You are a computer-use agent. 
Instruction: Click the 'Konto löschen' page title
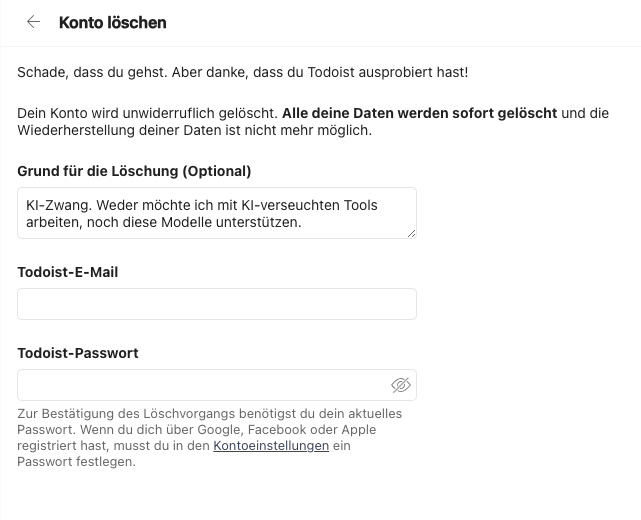point(112,22)
